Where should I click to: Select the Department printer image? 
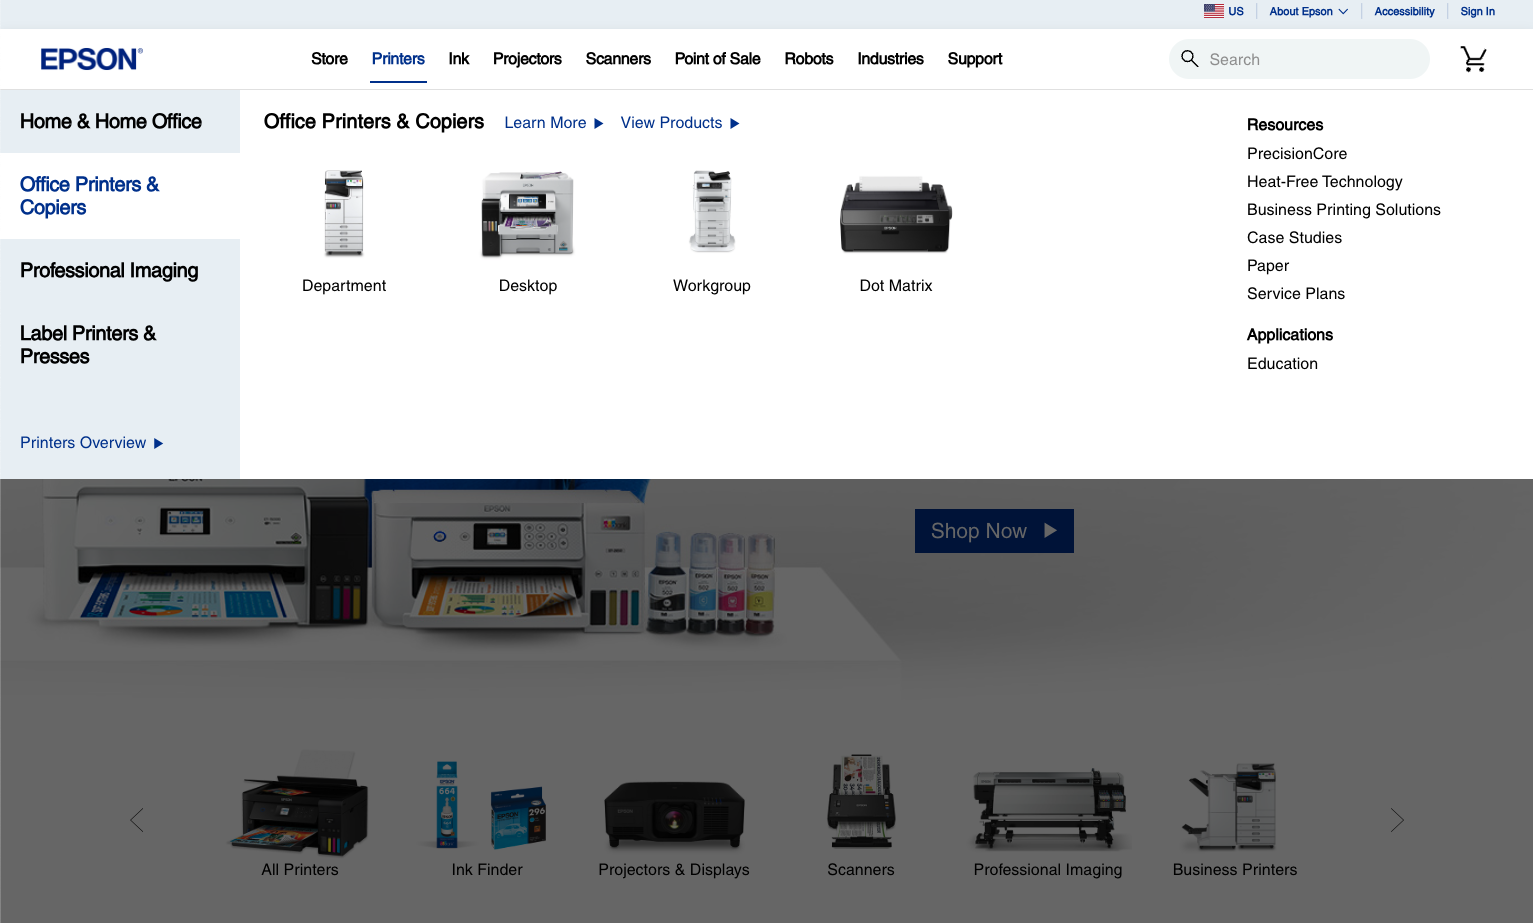(344, 214)
